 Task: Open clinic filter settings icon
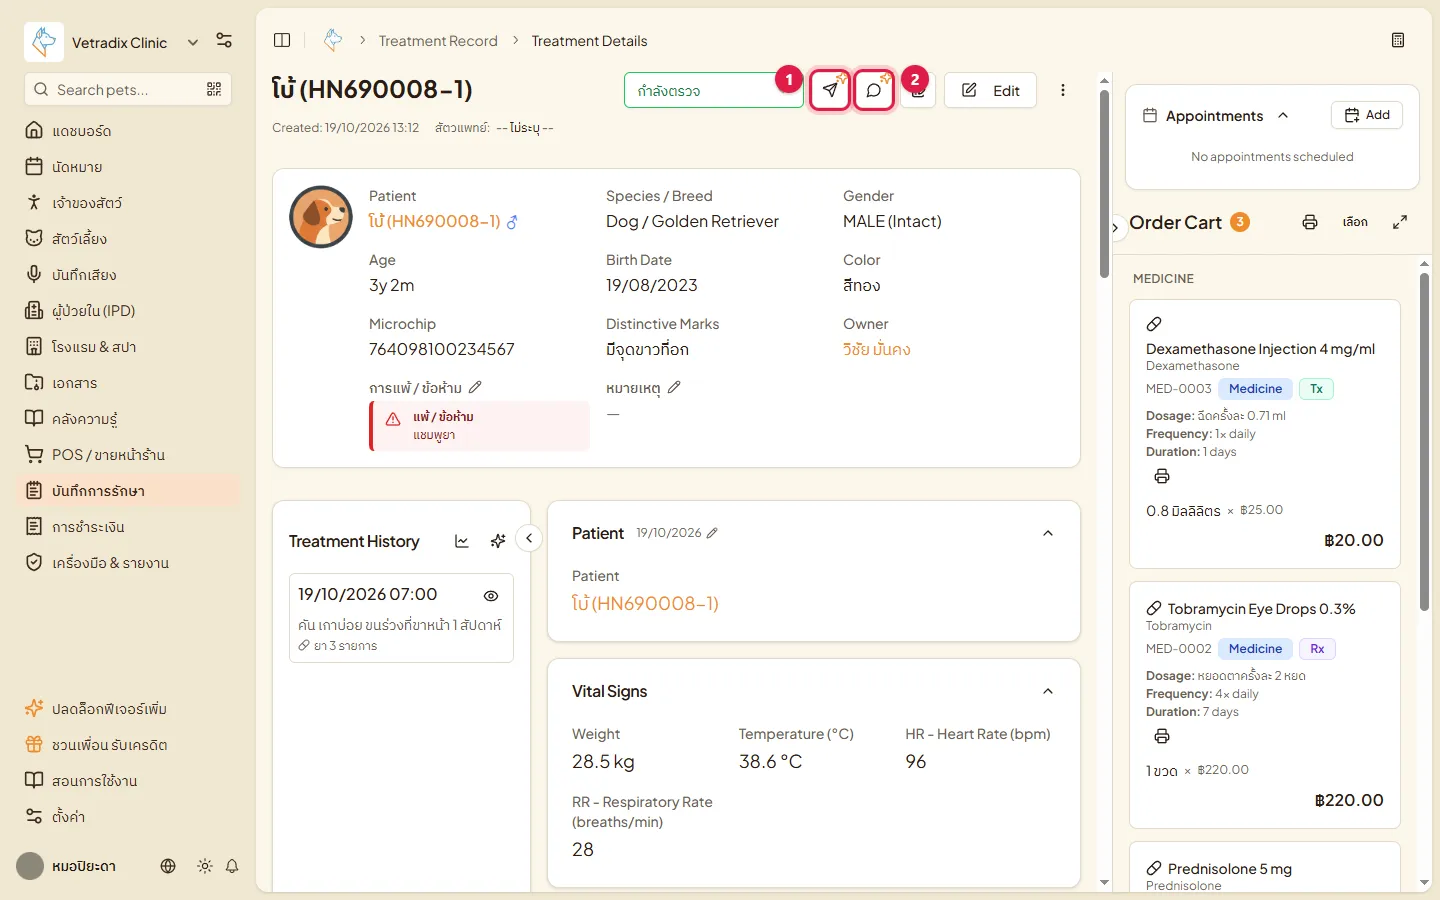(x=224, y=41)
